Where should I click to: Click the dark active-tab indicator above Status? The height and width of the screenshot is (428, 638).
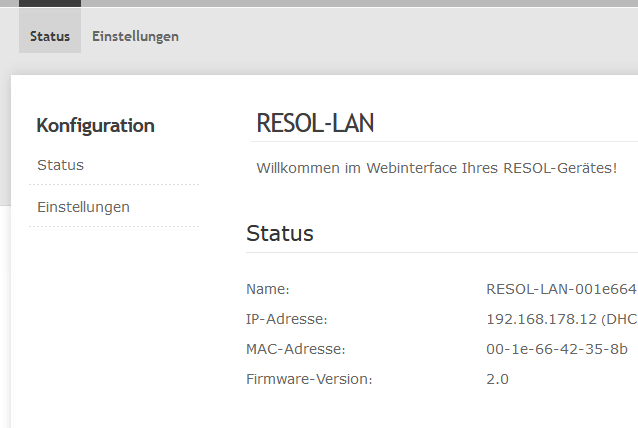pos(50,3)
